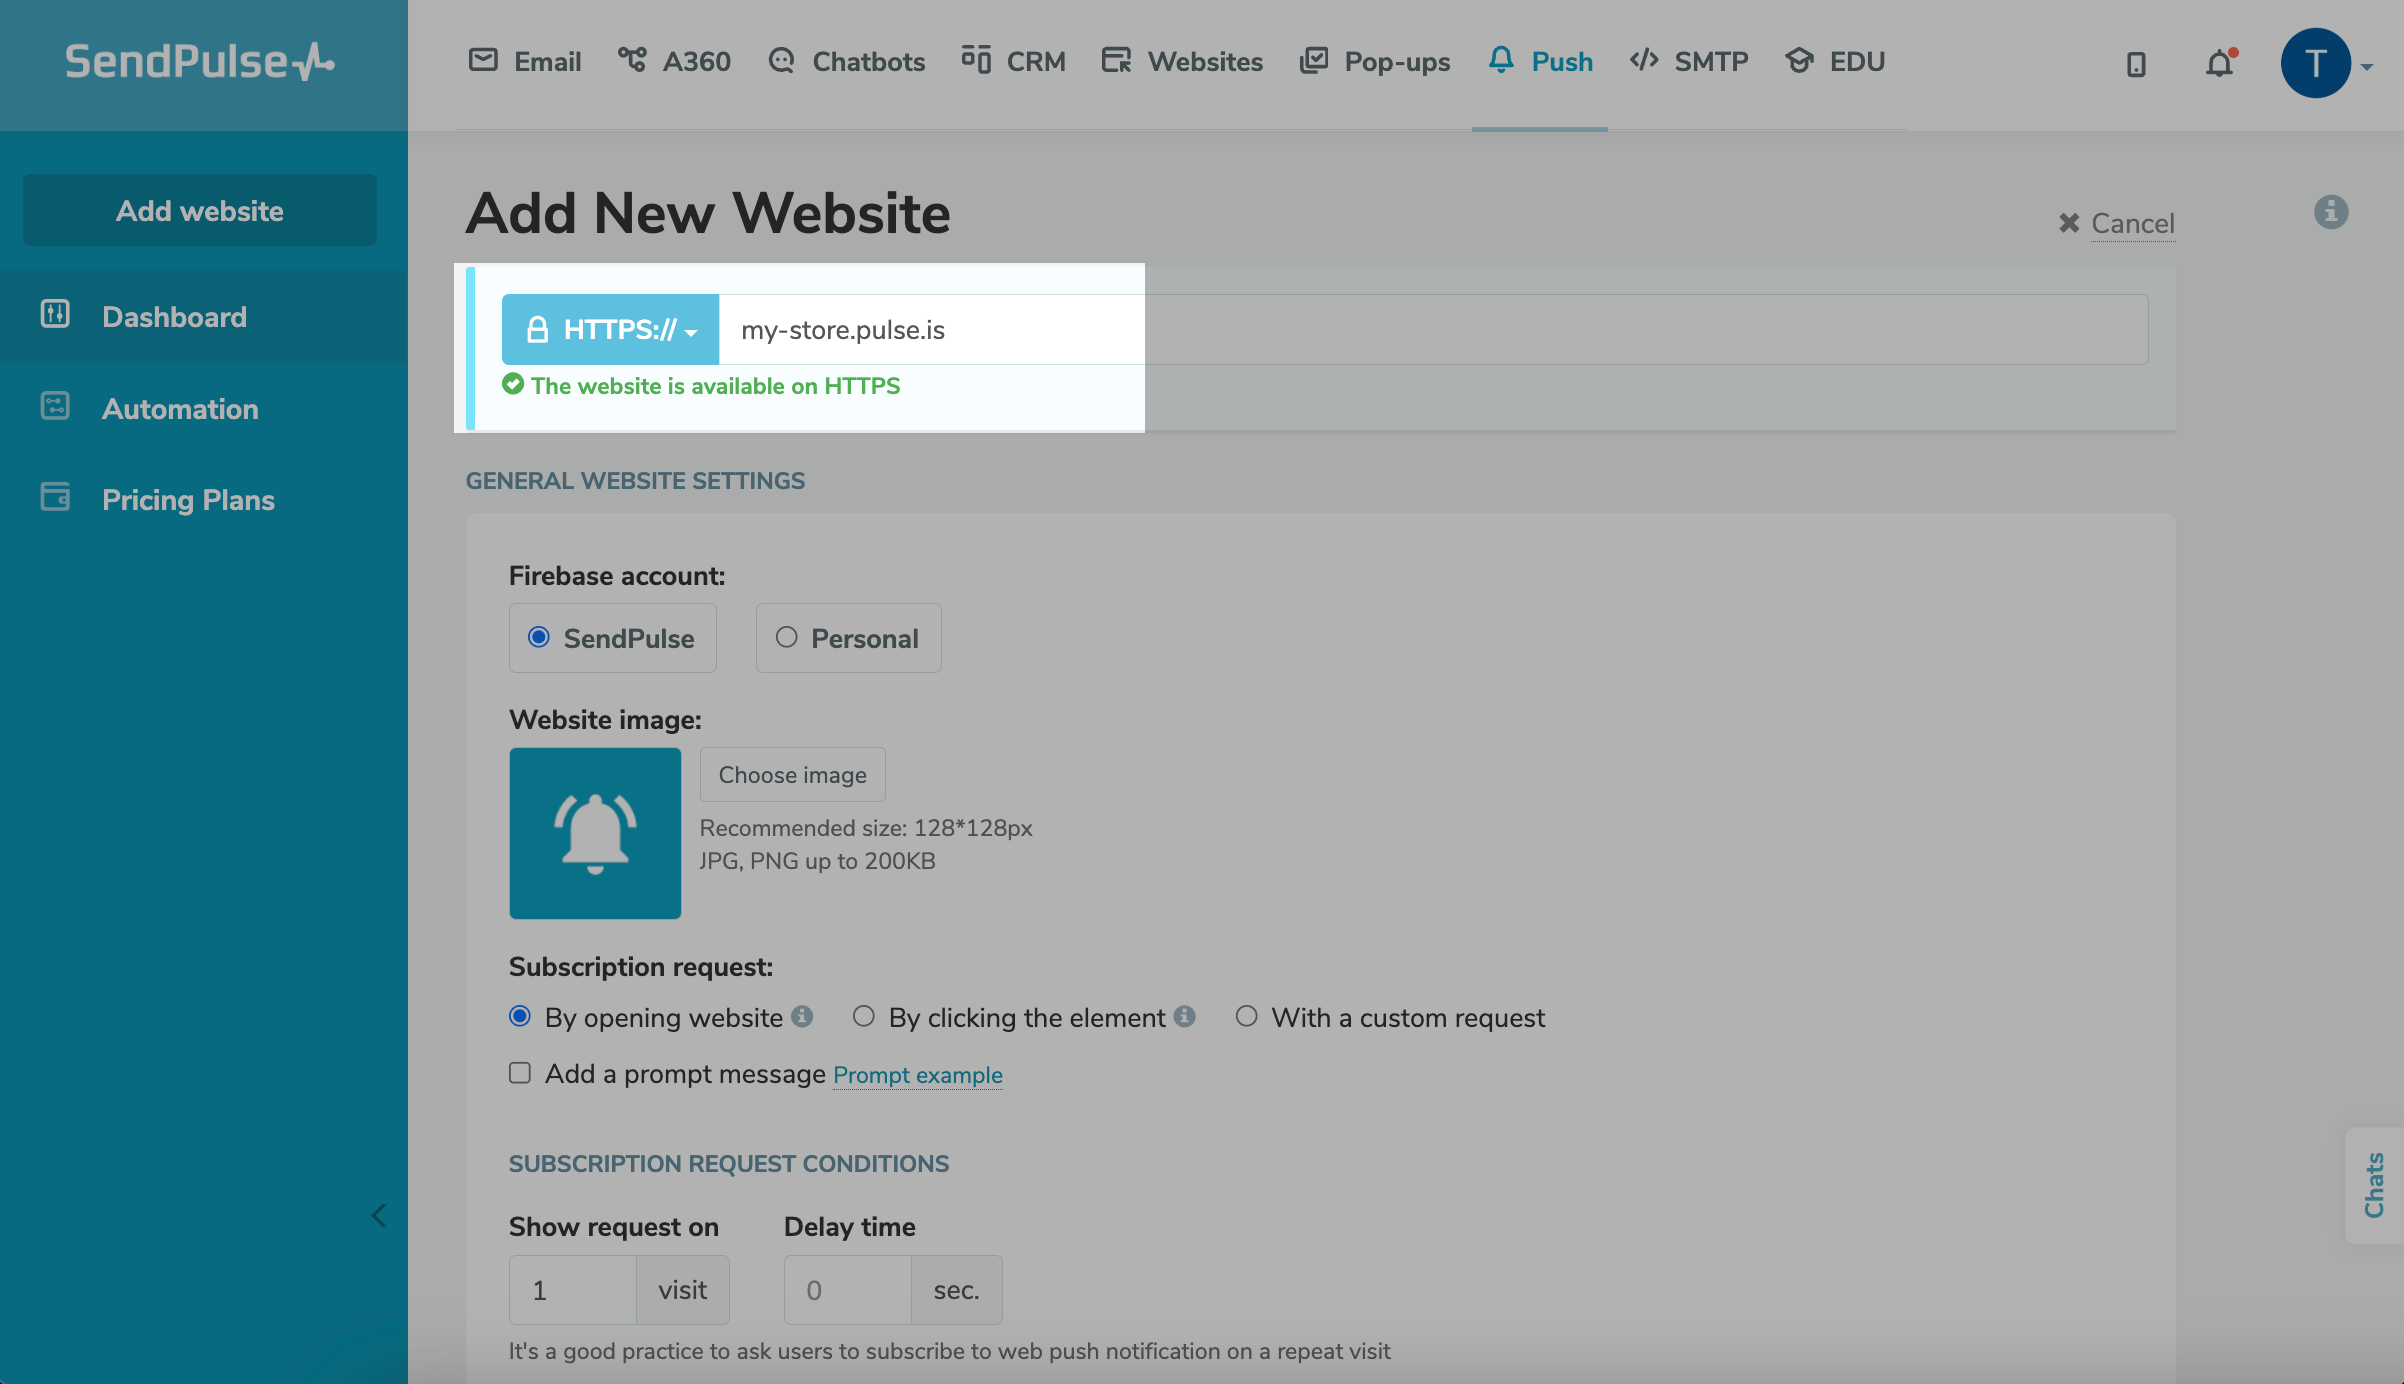Choose By clicking the element option

[x=864, y=1016]
